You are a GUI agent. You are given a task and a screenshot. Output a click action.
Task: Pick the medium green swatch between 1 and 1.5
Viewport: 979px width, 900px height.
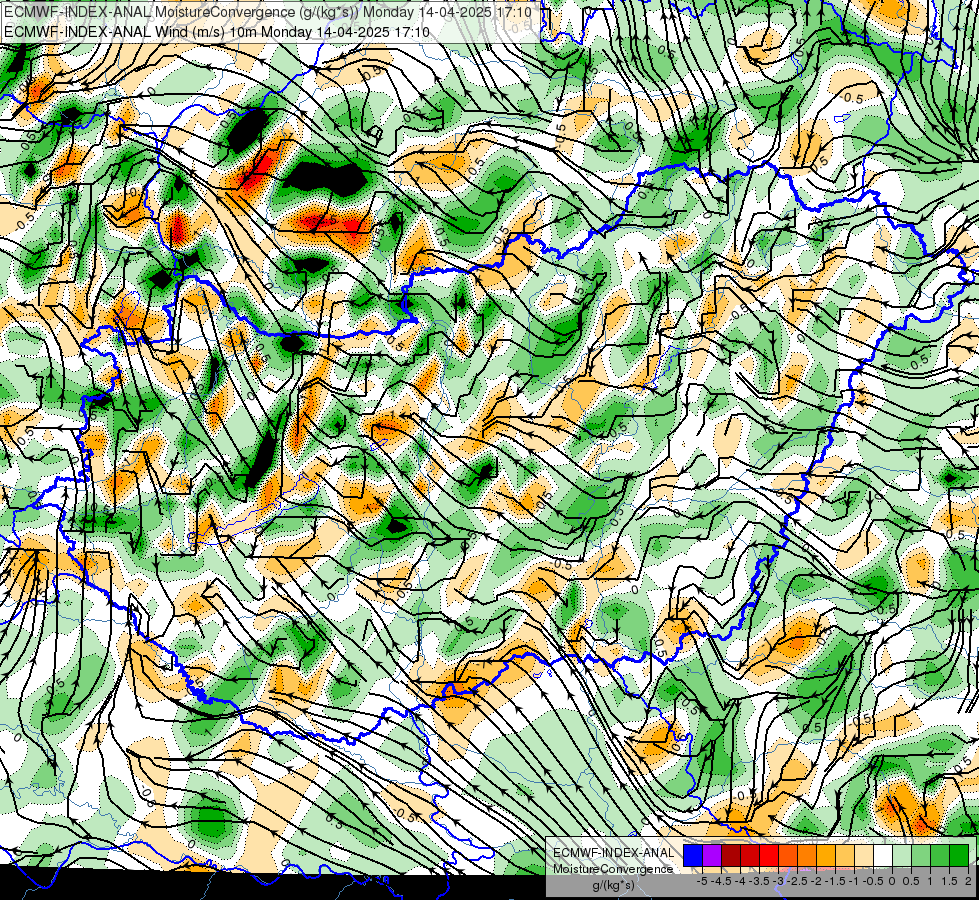940,855
